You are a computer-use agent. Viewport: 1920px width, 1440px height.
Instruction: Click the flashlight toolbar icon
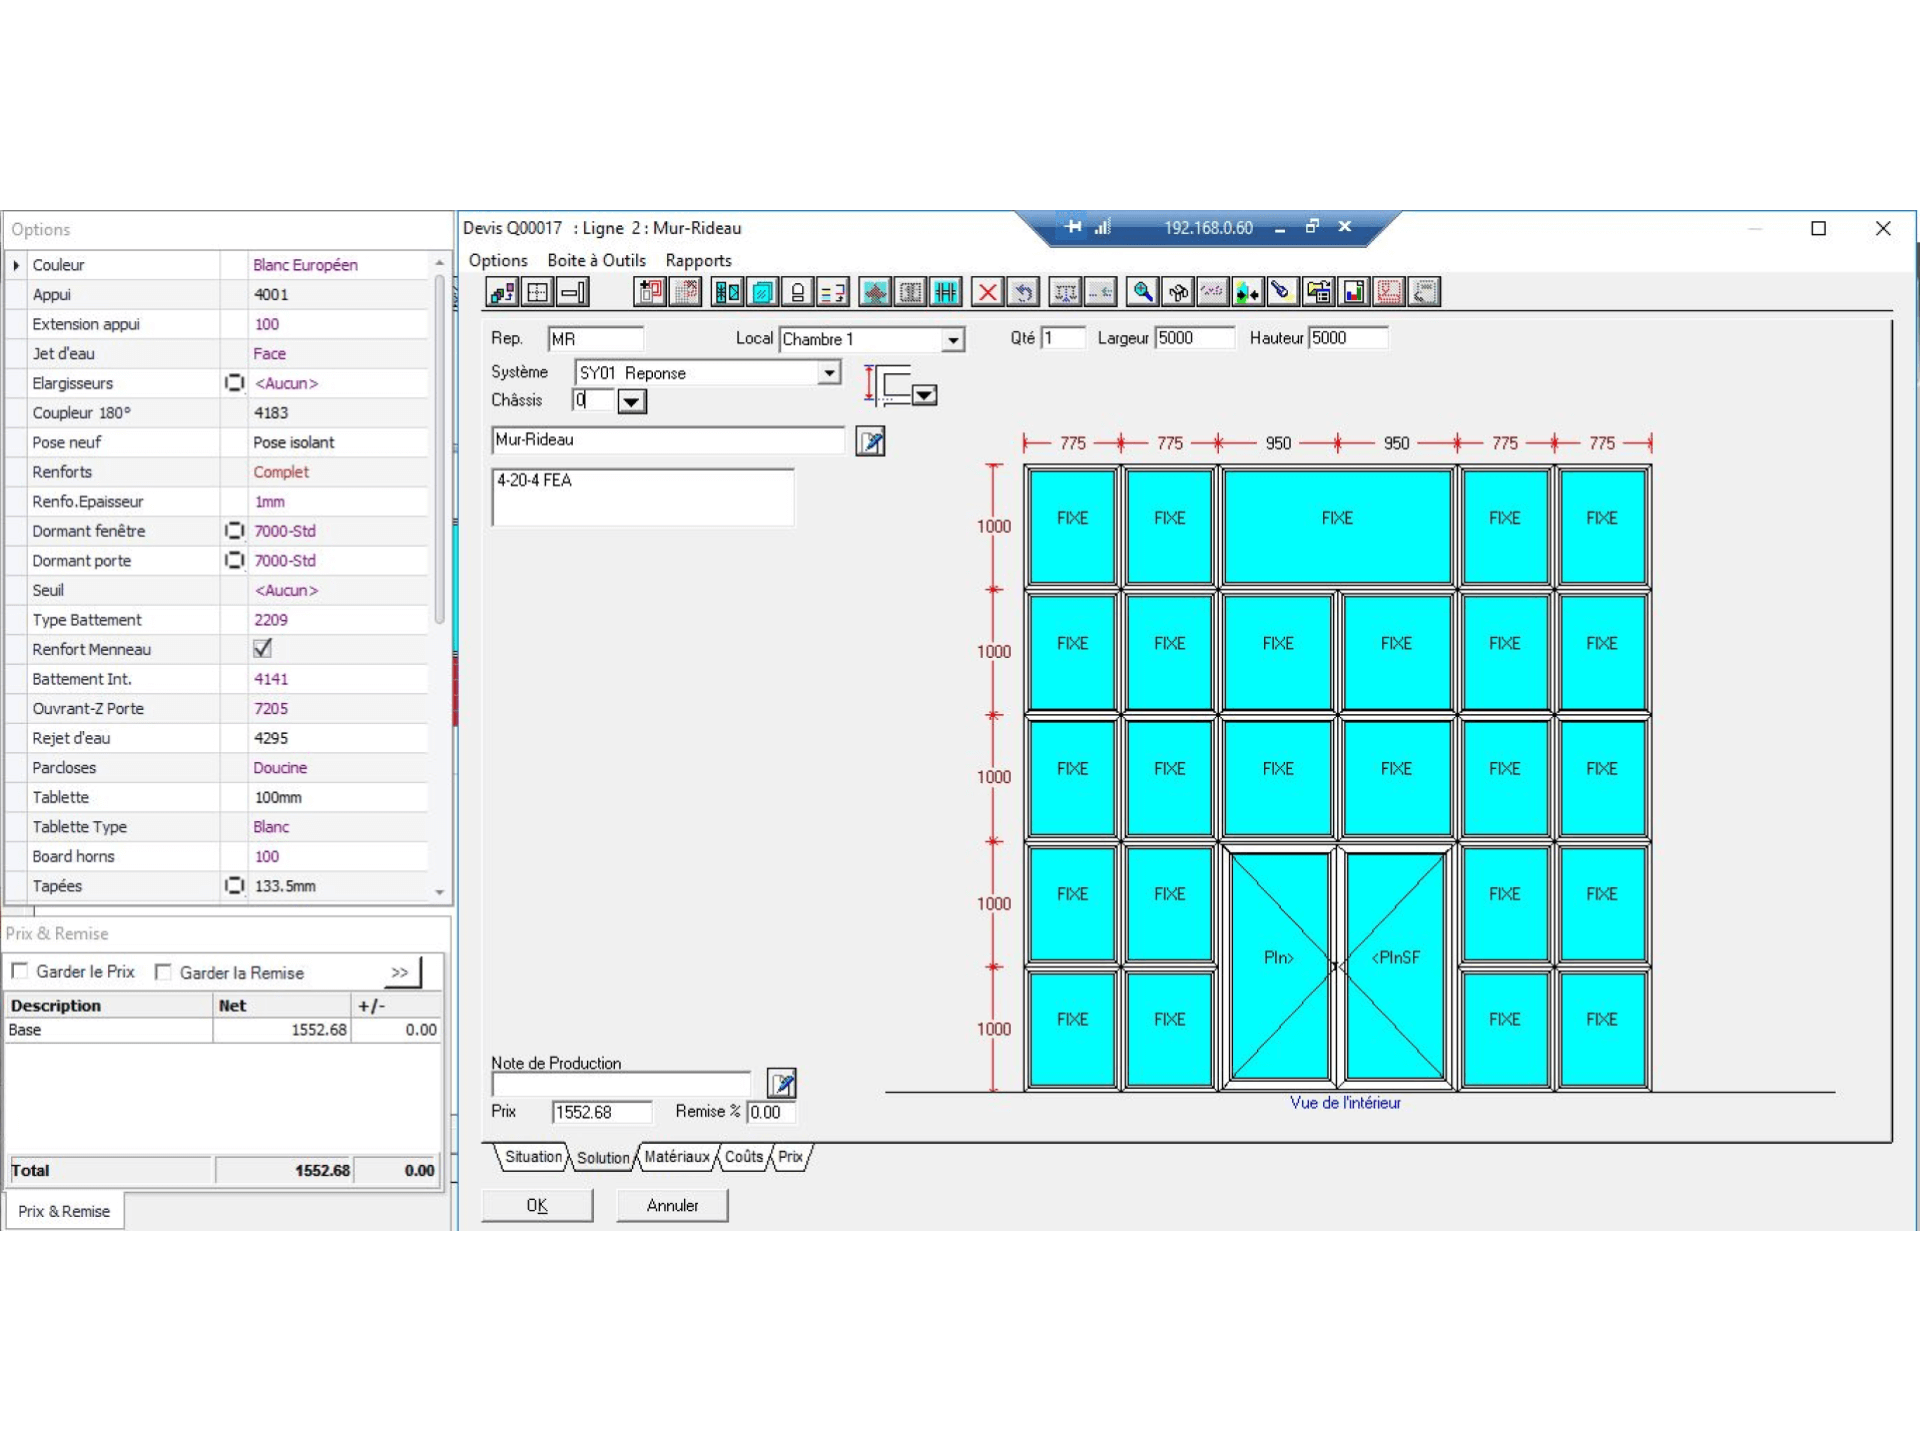(1281, 292)
